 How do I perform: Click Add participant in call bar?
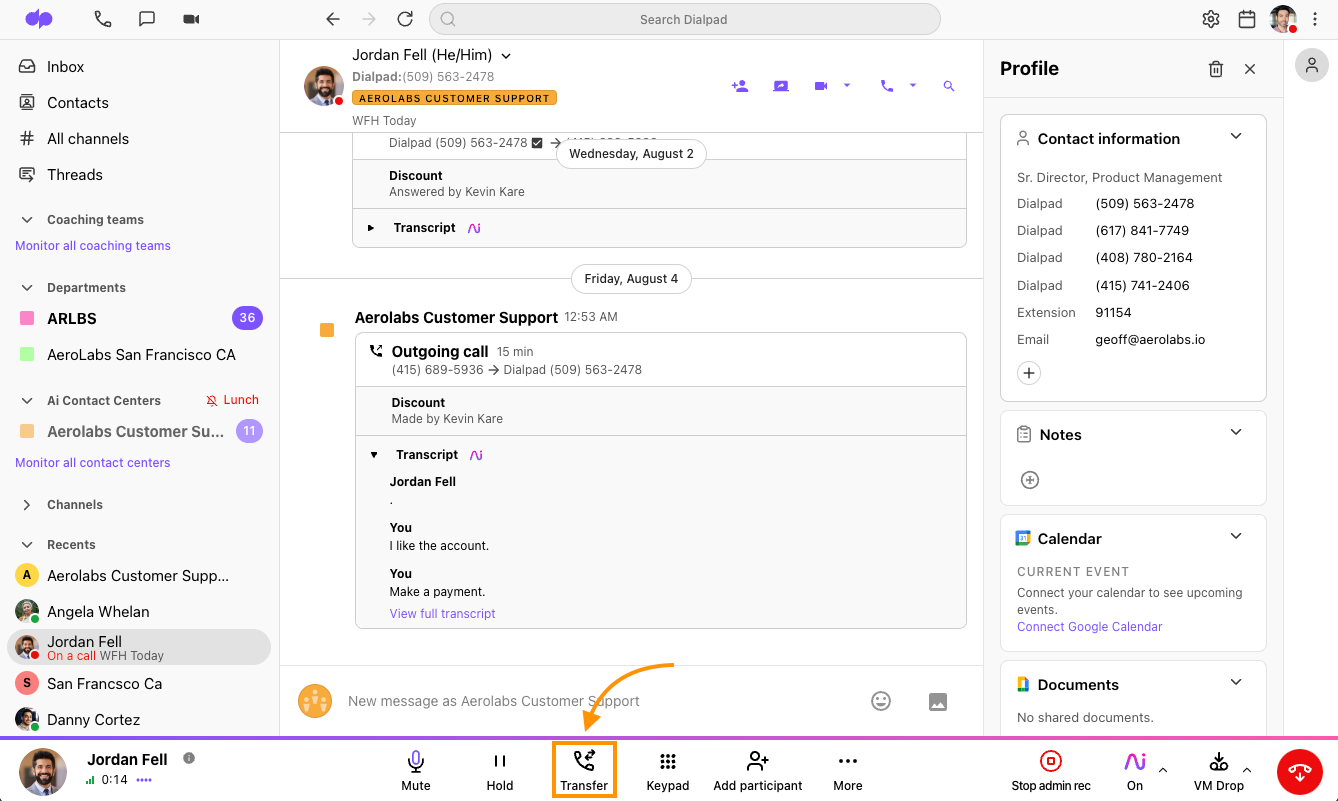tap(758, 770)
